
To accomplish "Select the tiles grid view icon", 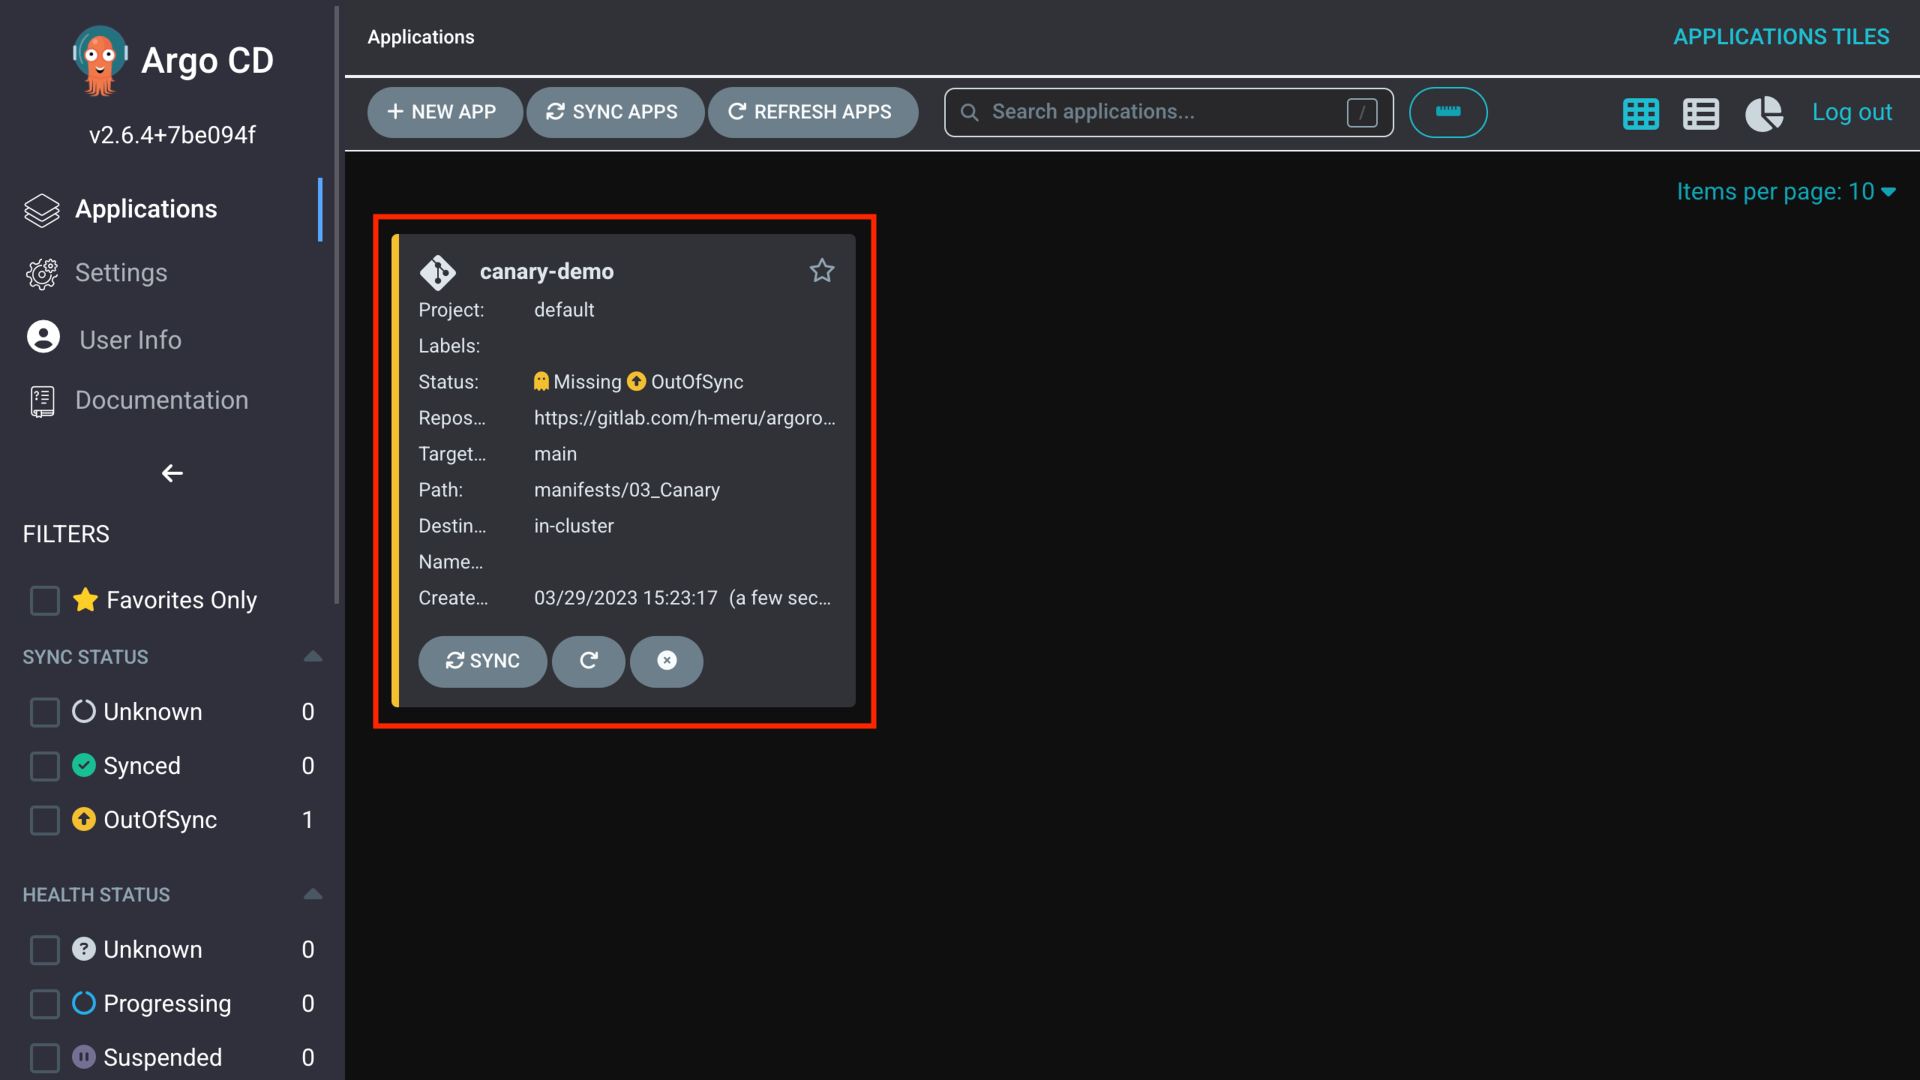I will click(x=1641, y=113).
